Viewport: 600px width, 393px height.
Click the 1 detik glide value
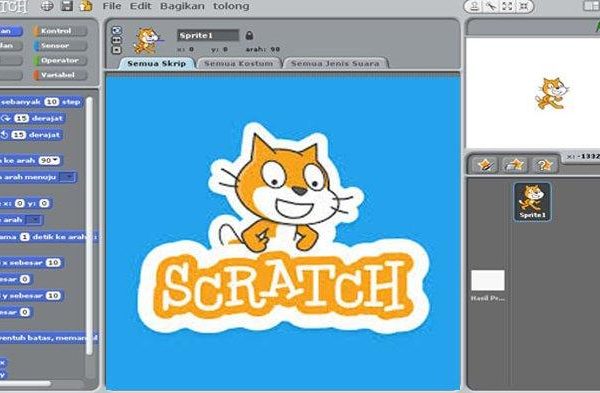[x=24, y=237]
